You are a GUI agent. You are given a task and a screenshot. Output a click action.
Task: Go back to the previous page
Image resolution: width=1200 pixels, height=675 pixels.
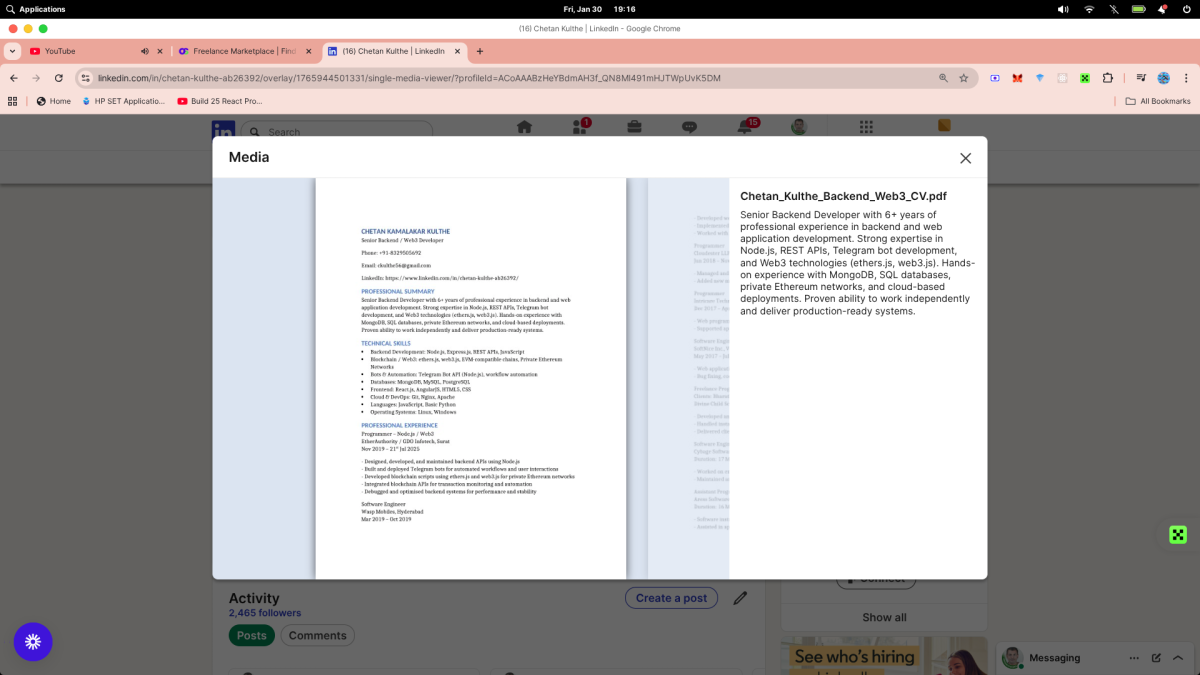coord(14,78)
